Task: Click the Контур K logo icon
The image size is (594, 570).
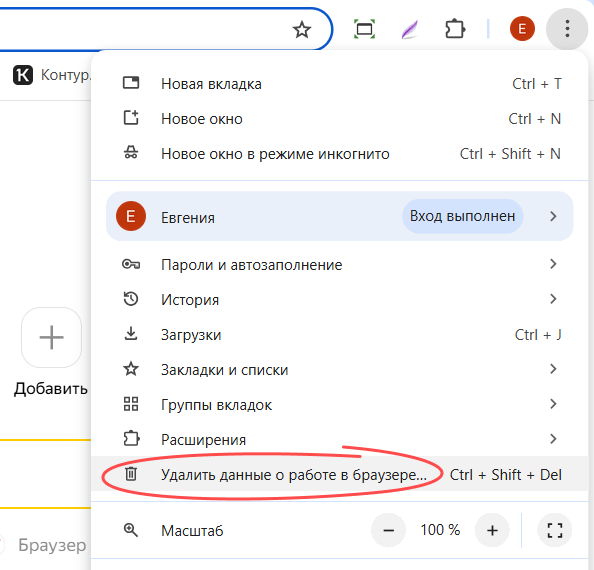Action: [23, 75]
